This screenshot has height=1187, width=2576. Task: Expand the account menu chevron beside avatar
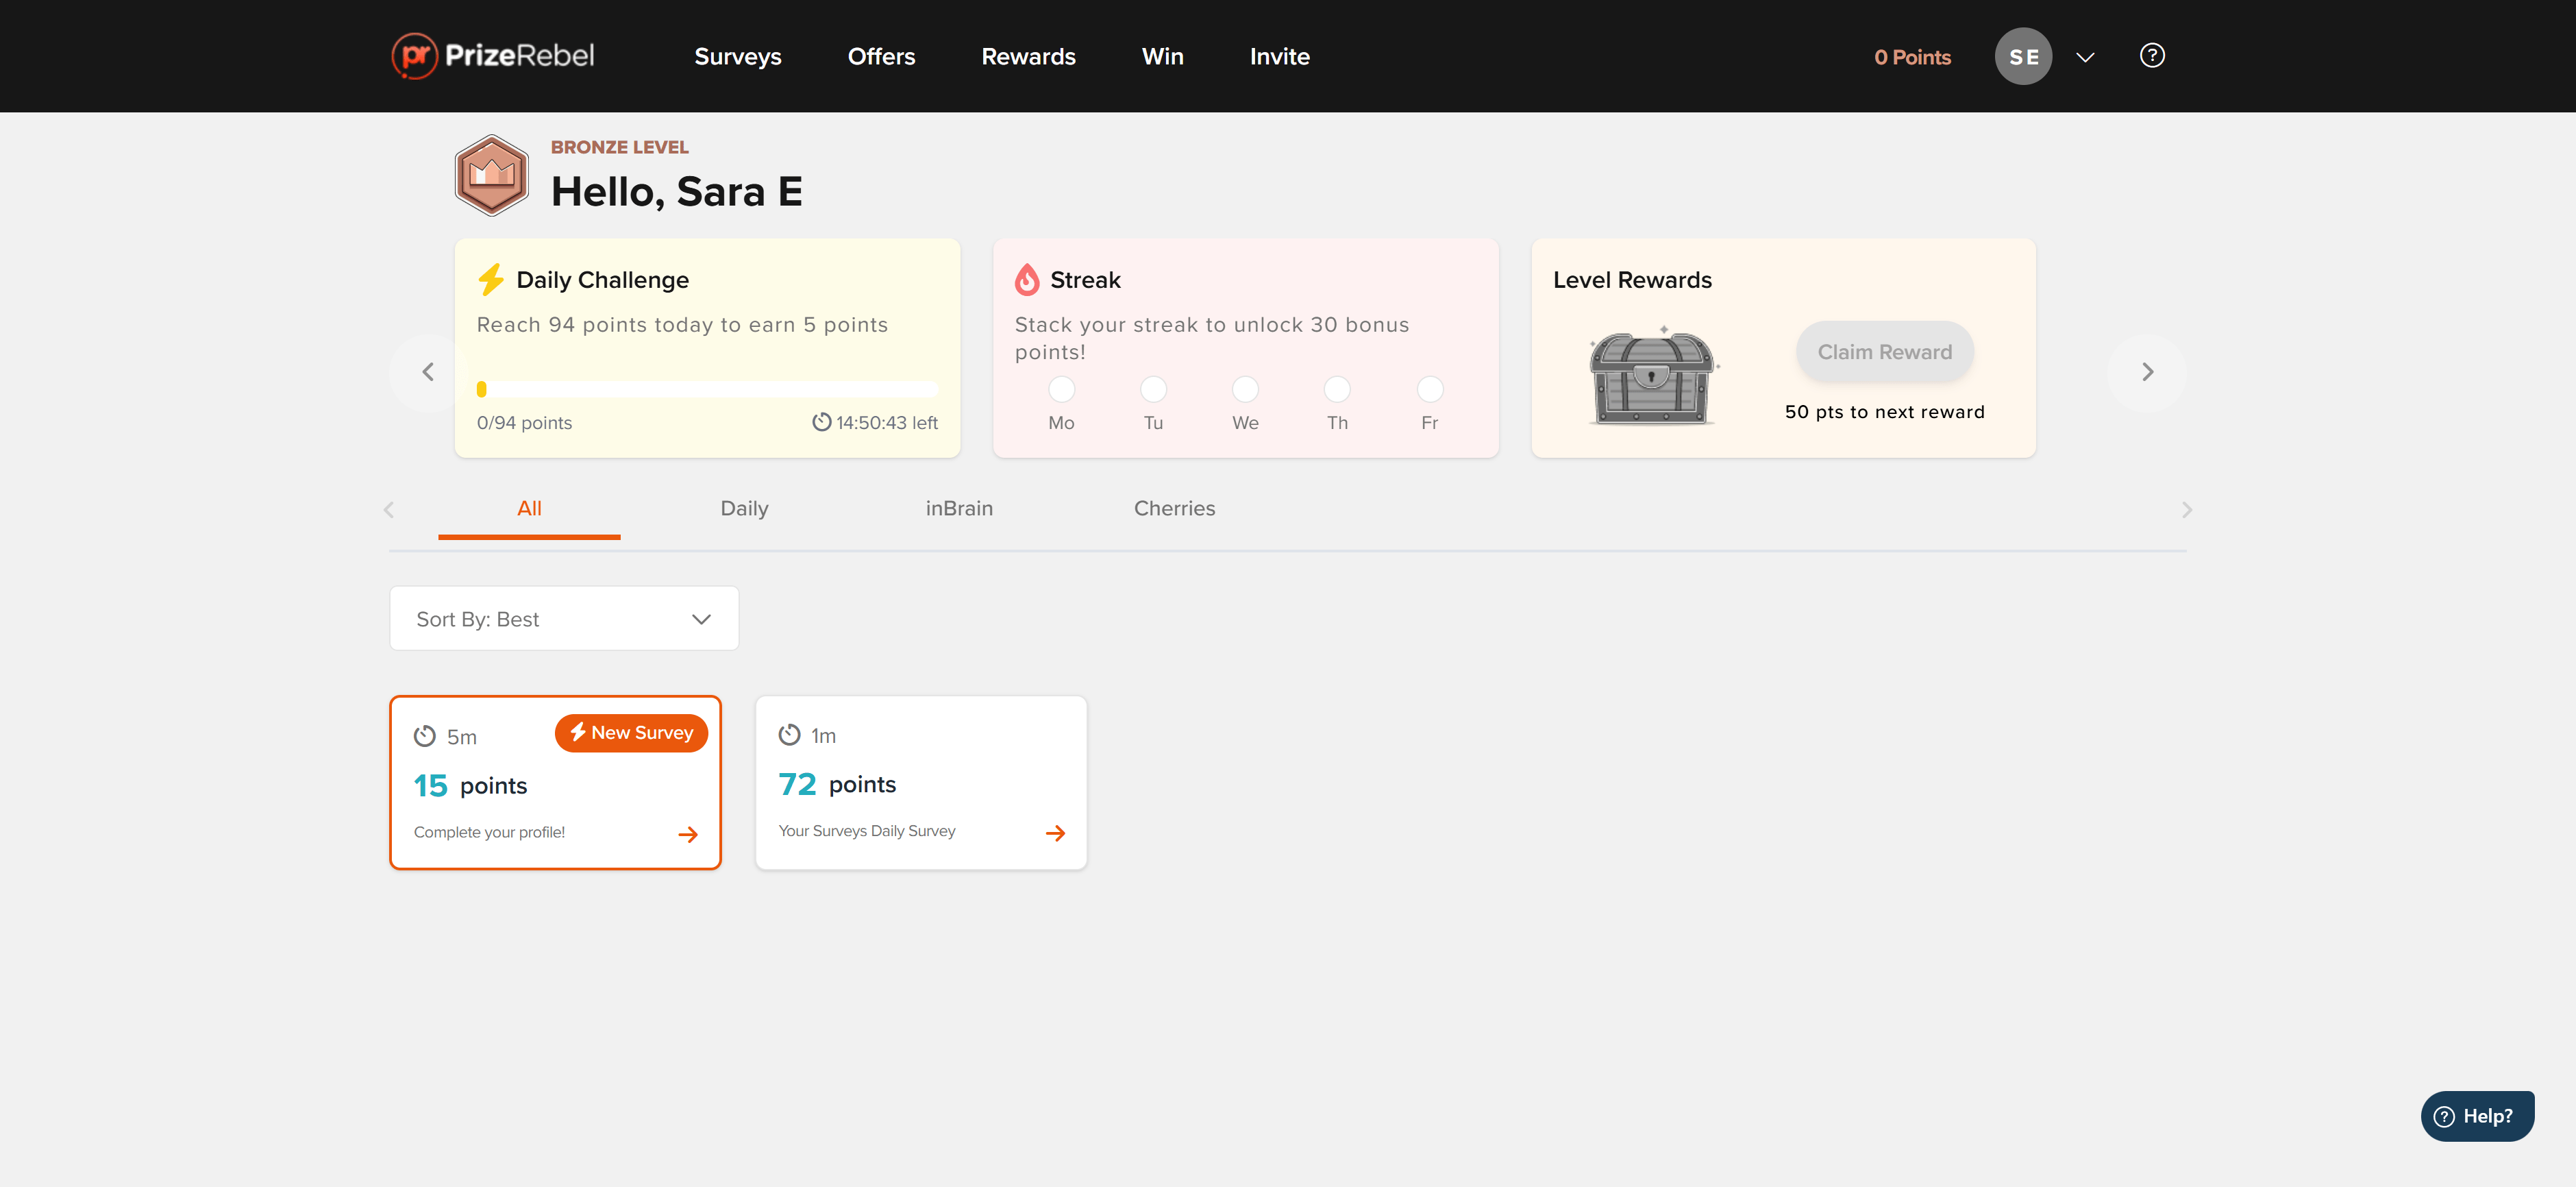tap(2084, 57)
